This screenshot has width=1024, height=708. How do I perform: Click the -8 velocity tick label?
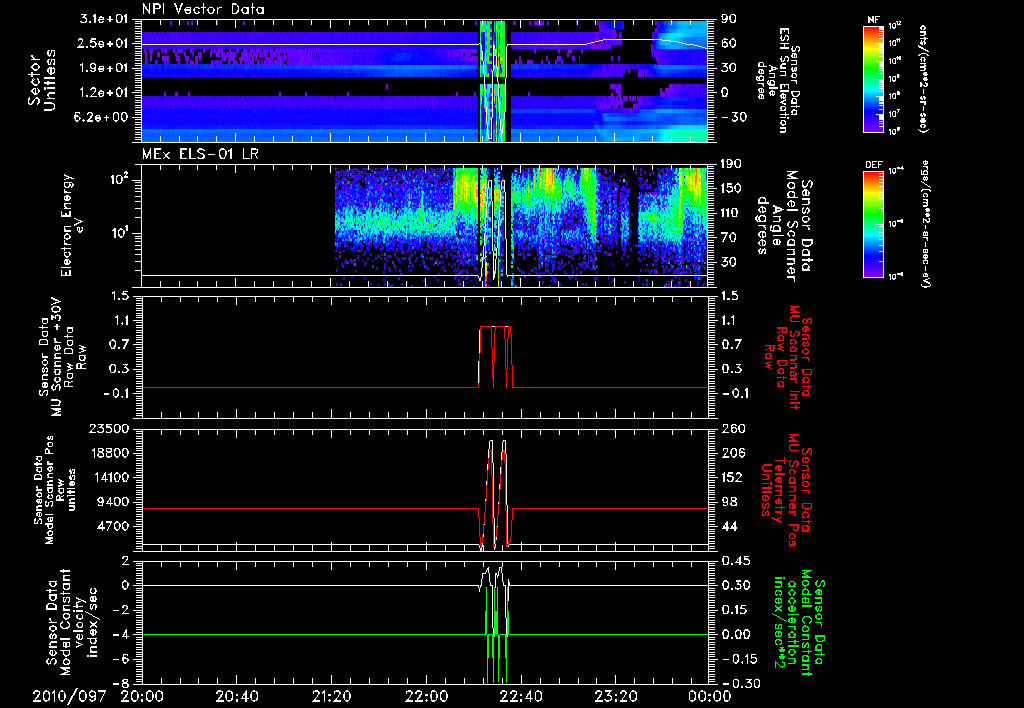[123, 683]
